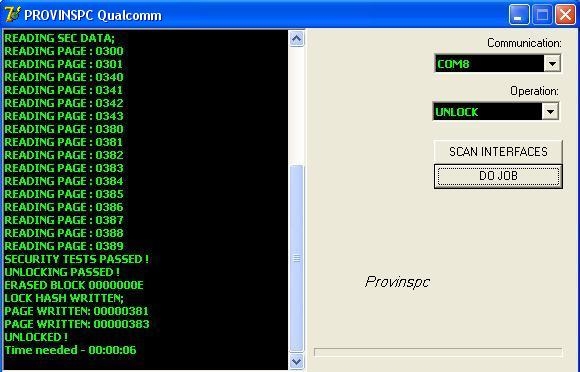Click the 'UNLOCKING PASSED !' line
This screenshot has width=580, height=372.
pyautogui.click(x=62, y=272)
